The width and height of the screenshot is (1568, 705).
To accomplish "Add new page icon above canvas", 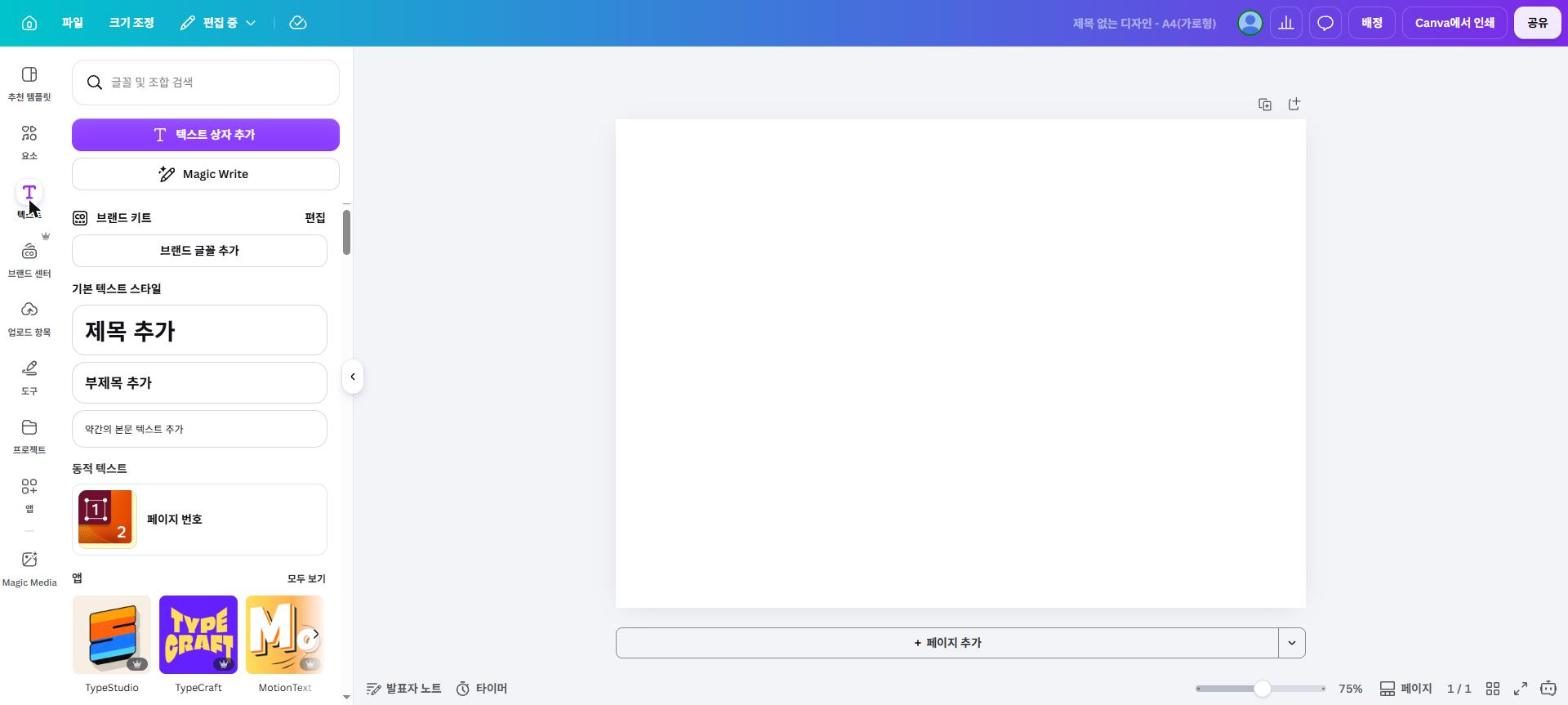I will click(1294, 104).
